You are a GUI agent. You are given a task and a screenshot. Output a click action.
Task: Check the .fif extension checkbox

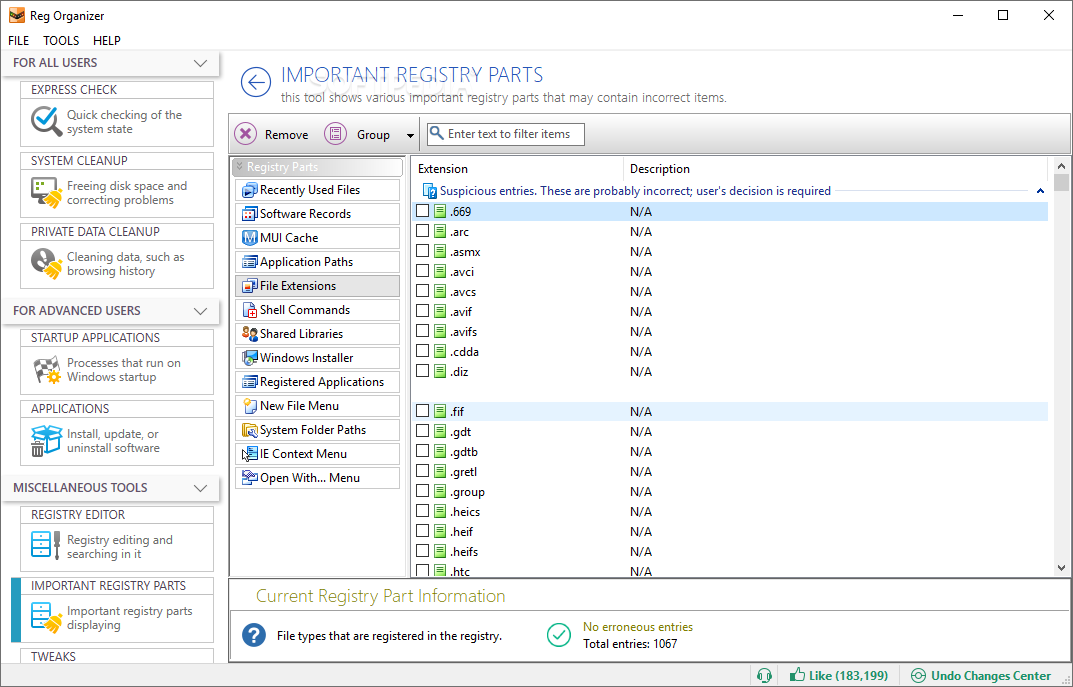coord(423,411)
